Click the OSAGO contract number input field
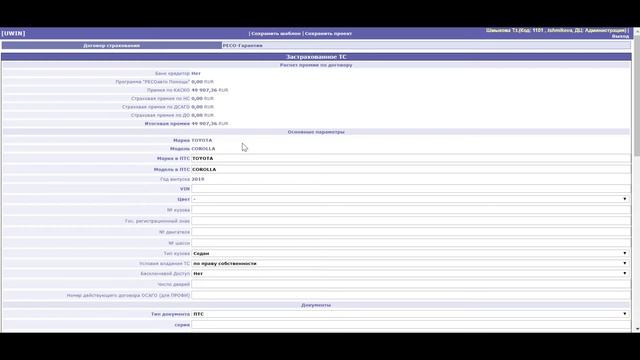The height and width of the screenshot is (360, 640). coord(411,295)
